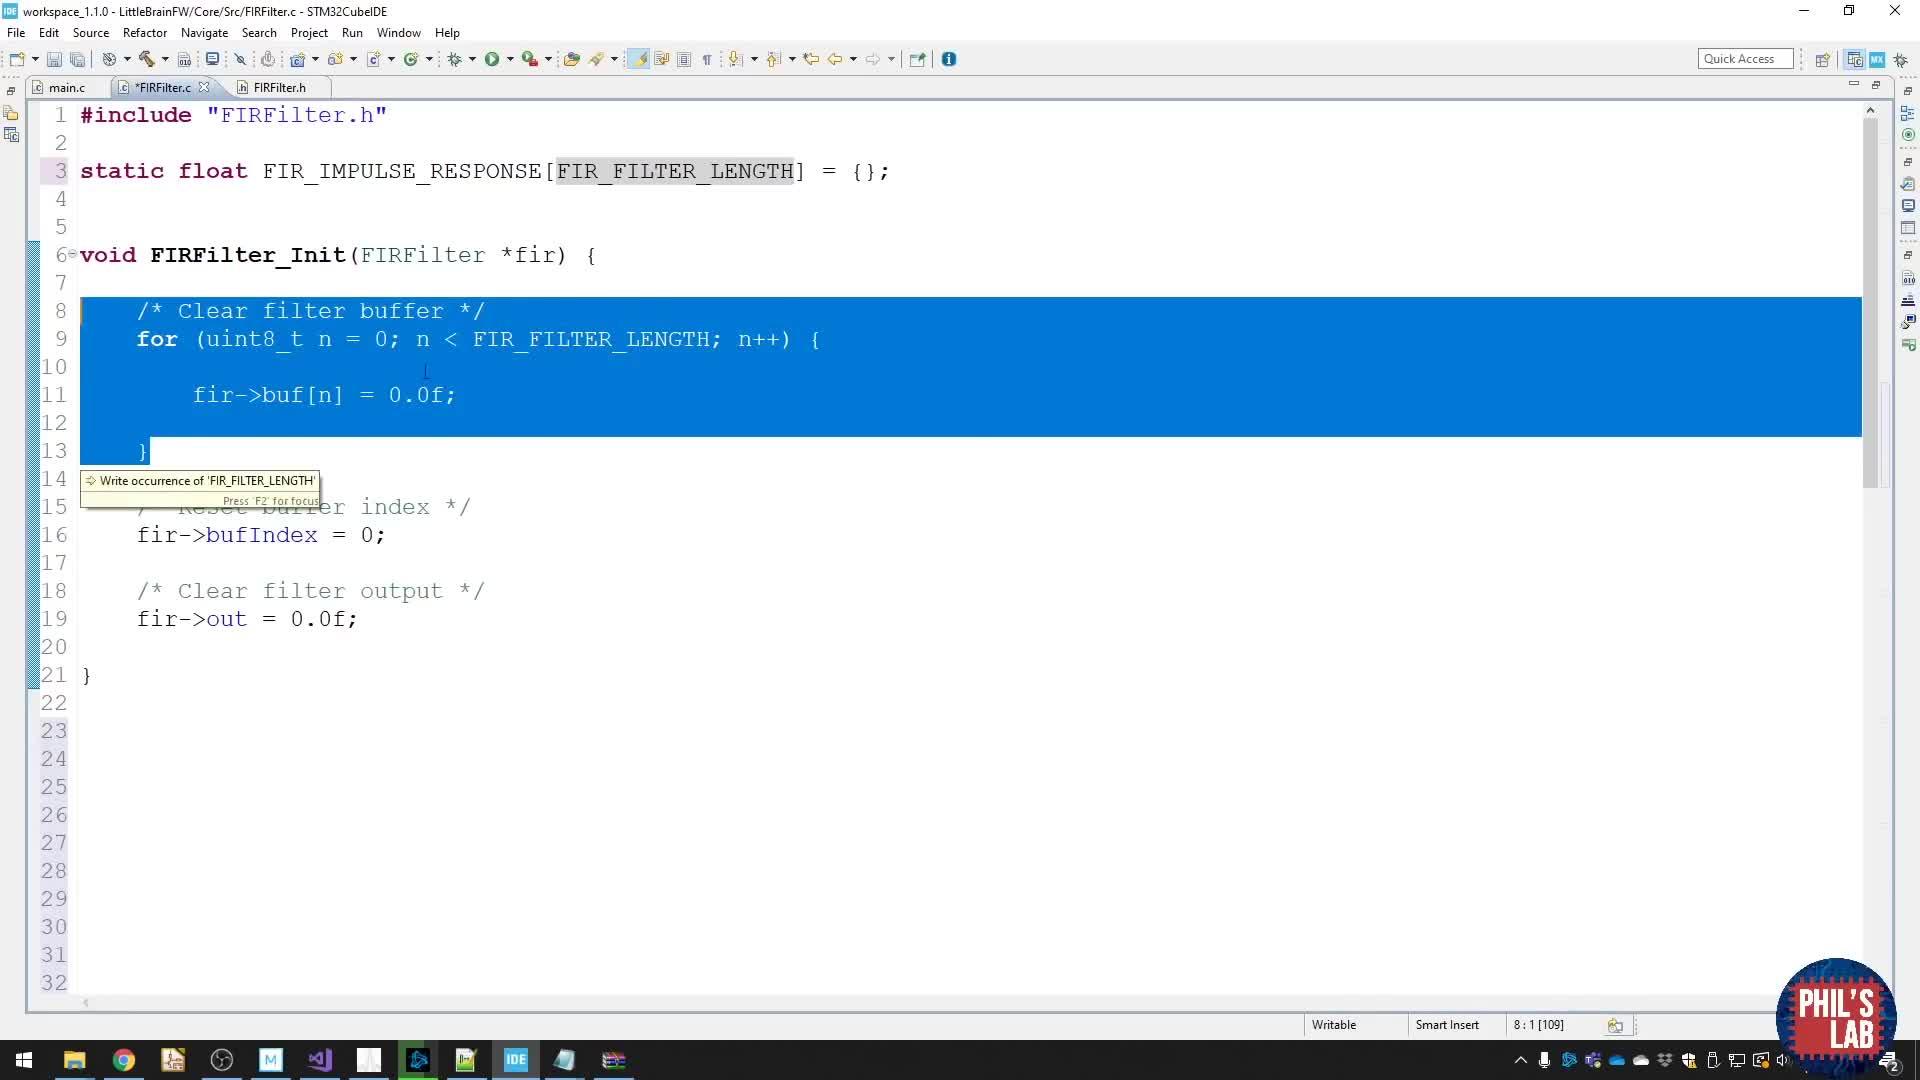Open dropdown arrow next to Debug icon
The height and width of the screenshot is (1080, 1920).
[472, 59]
